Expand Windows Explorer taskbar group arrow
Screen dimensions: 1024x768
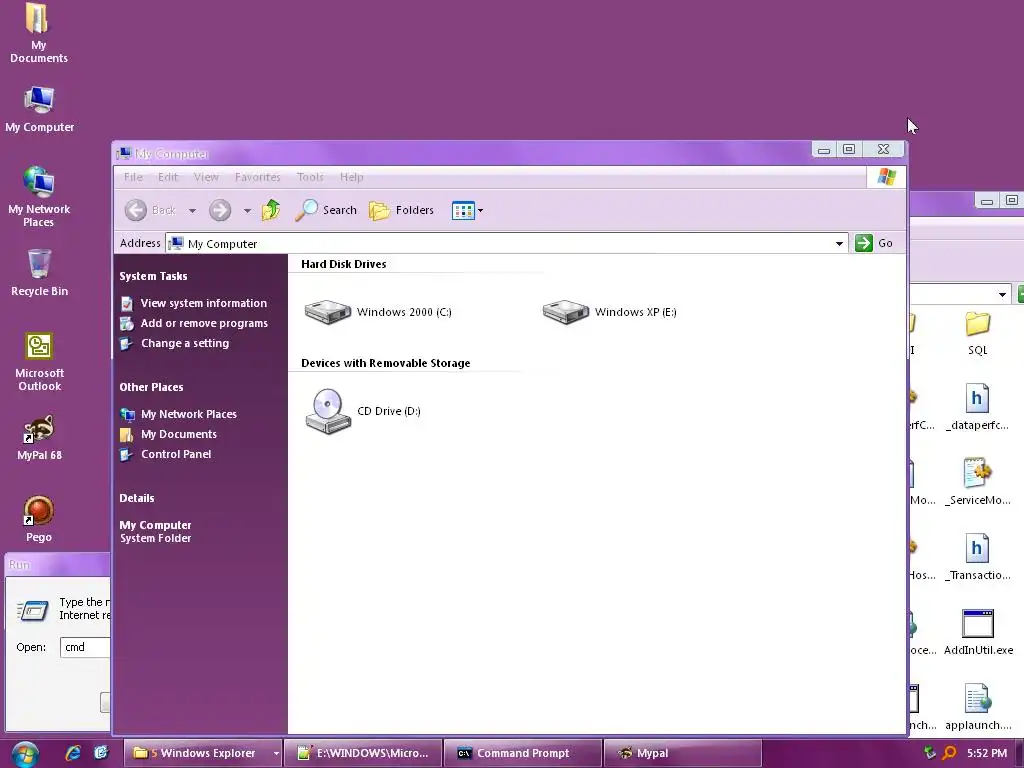coord(276,753)
